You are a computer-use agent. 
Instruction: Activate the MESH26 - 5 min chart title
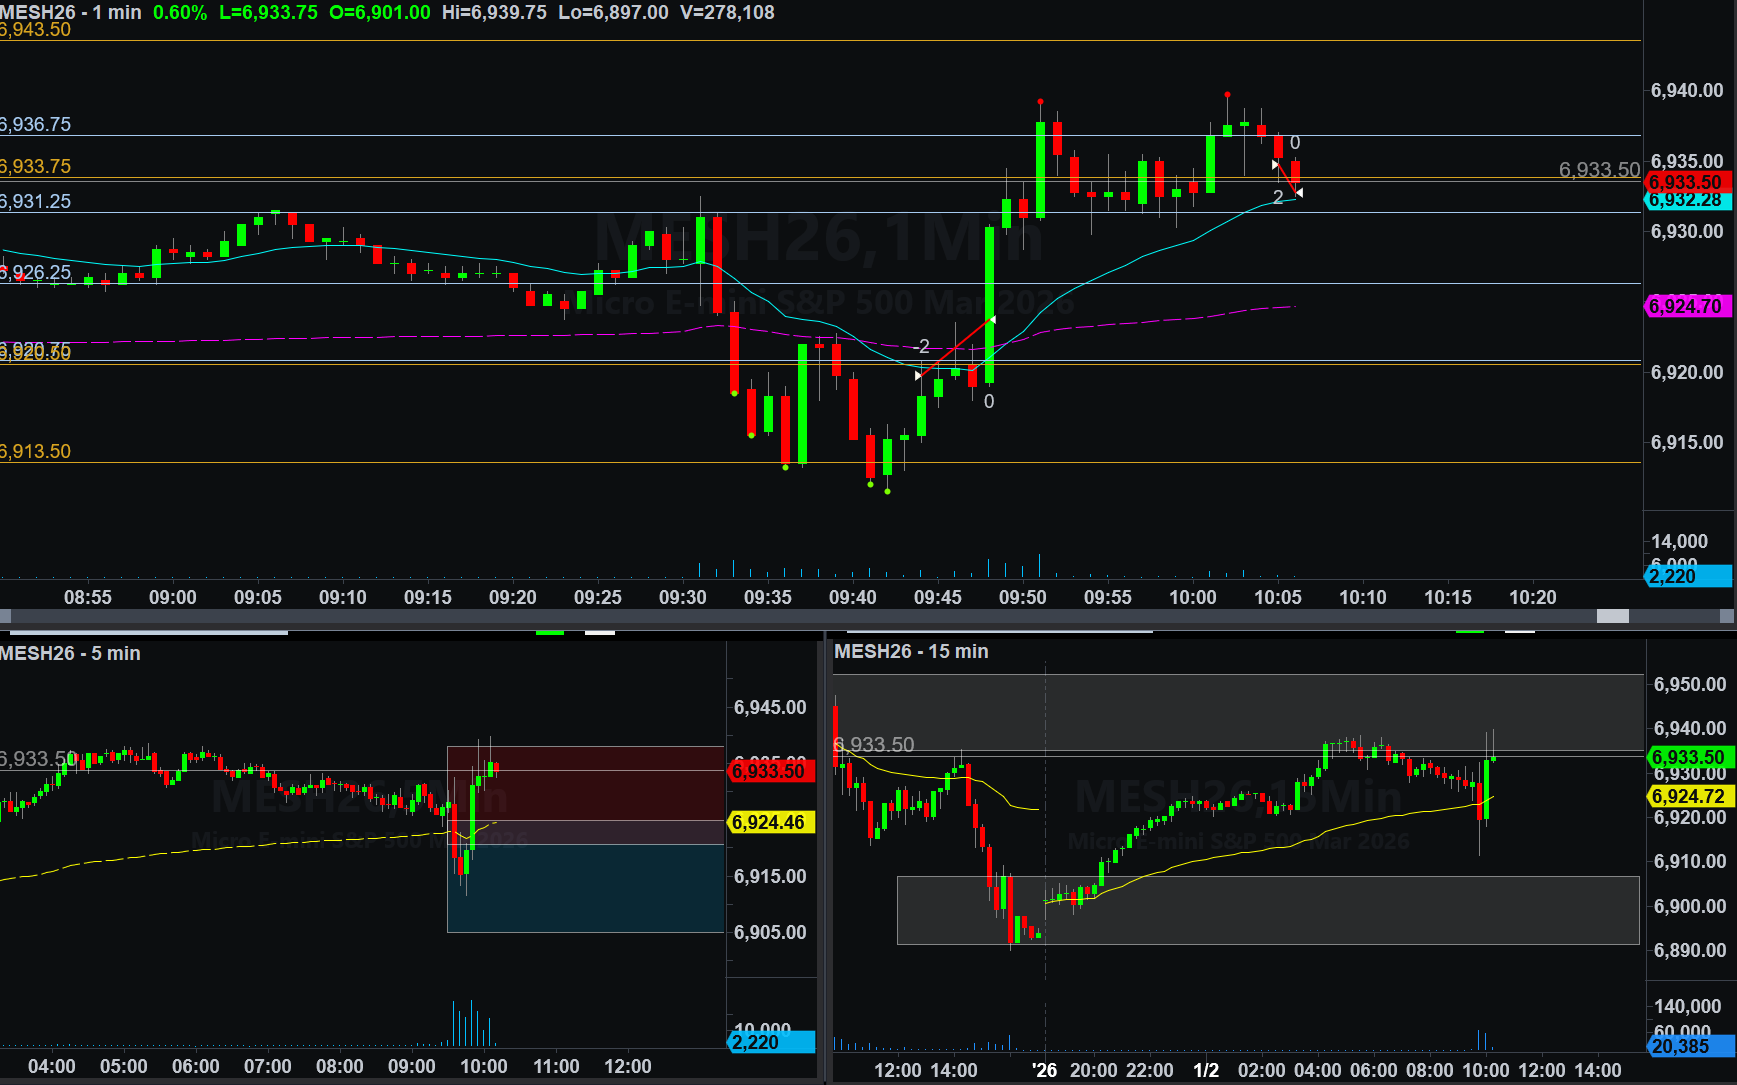70,653
